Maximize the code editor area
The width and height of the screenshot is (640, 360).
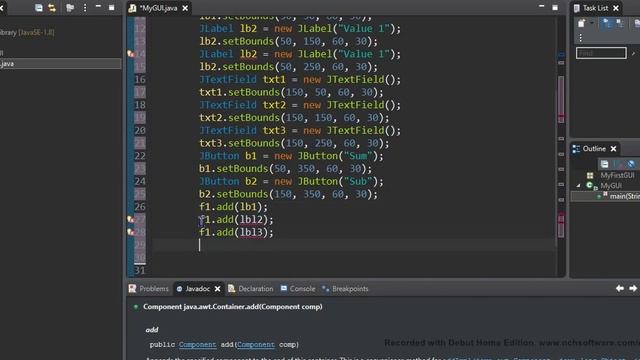click(555, 7)
